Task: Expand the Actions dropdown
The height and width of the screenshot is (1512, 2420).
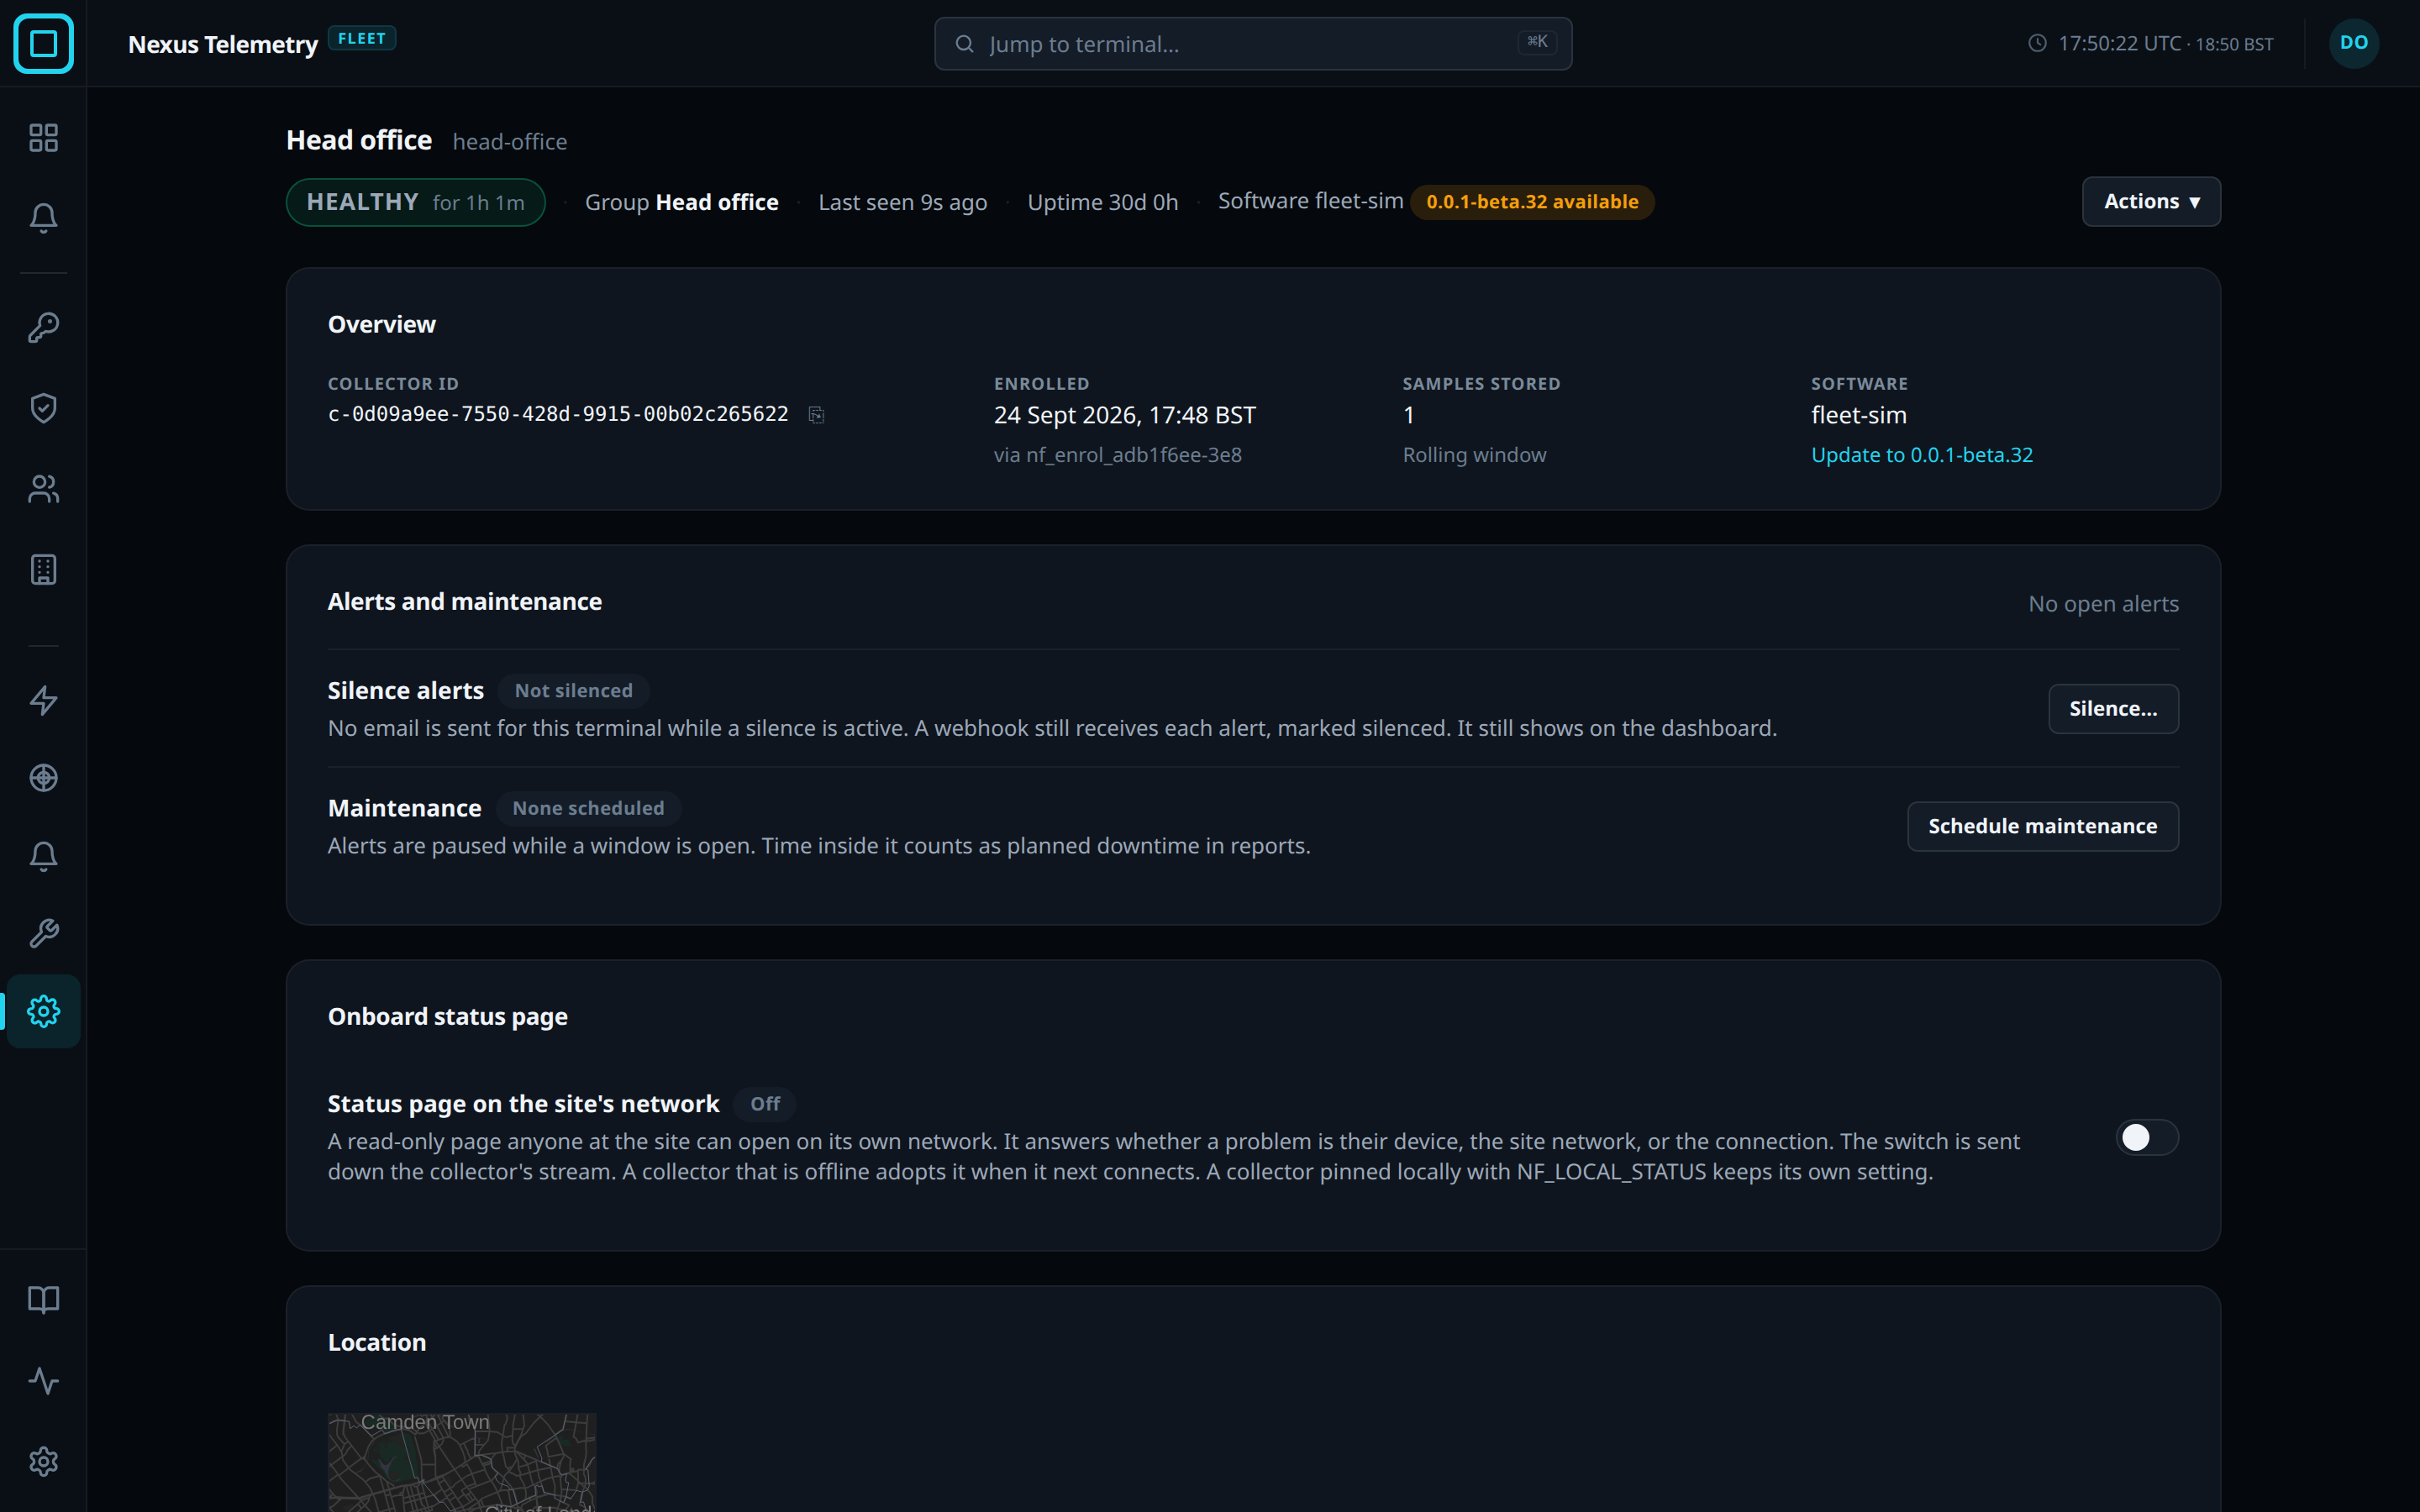Action: 2151,202
